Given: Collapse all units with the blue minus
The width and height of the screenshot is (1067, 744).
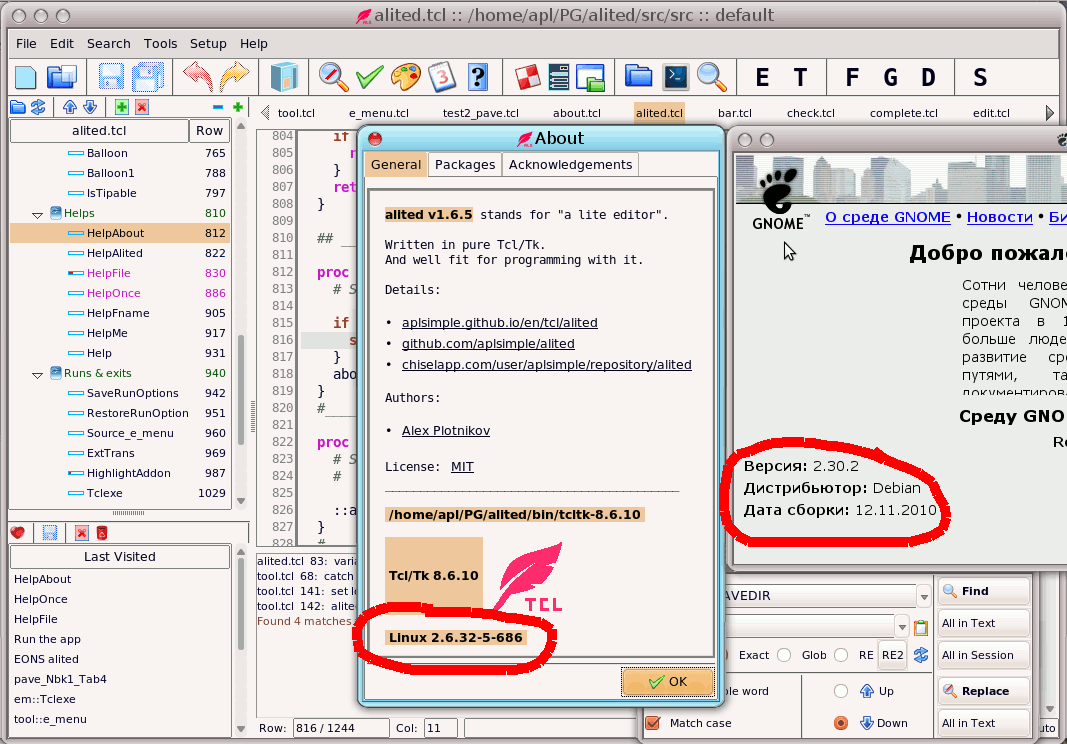Looking at the screenshot, I should 218,107.
